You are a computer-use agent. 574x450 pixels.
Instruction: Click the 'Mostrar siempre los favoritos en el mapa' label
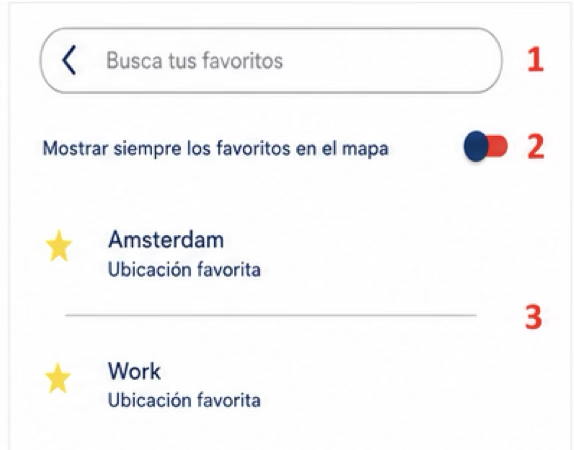point(215,149)
